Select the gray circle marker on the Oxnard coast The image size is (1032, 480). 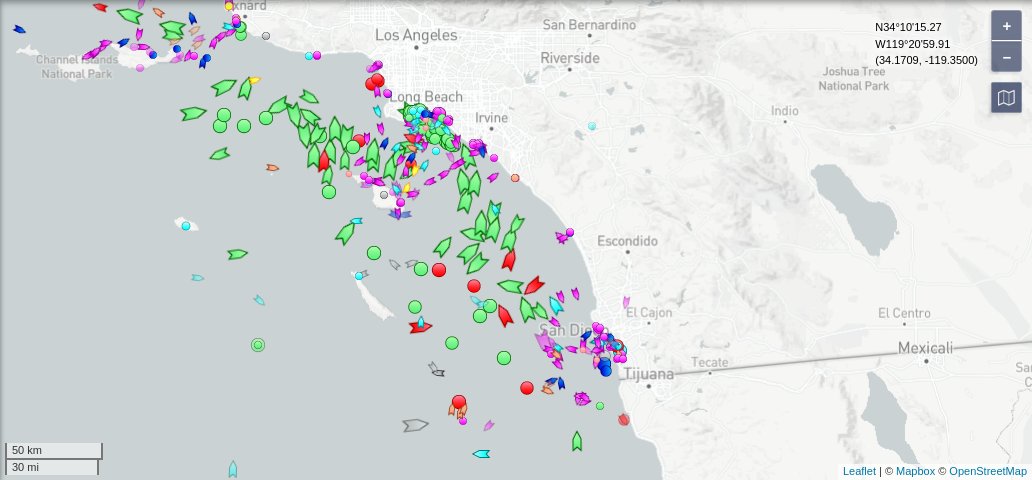pyautogui.click(x=266, y=36)
